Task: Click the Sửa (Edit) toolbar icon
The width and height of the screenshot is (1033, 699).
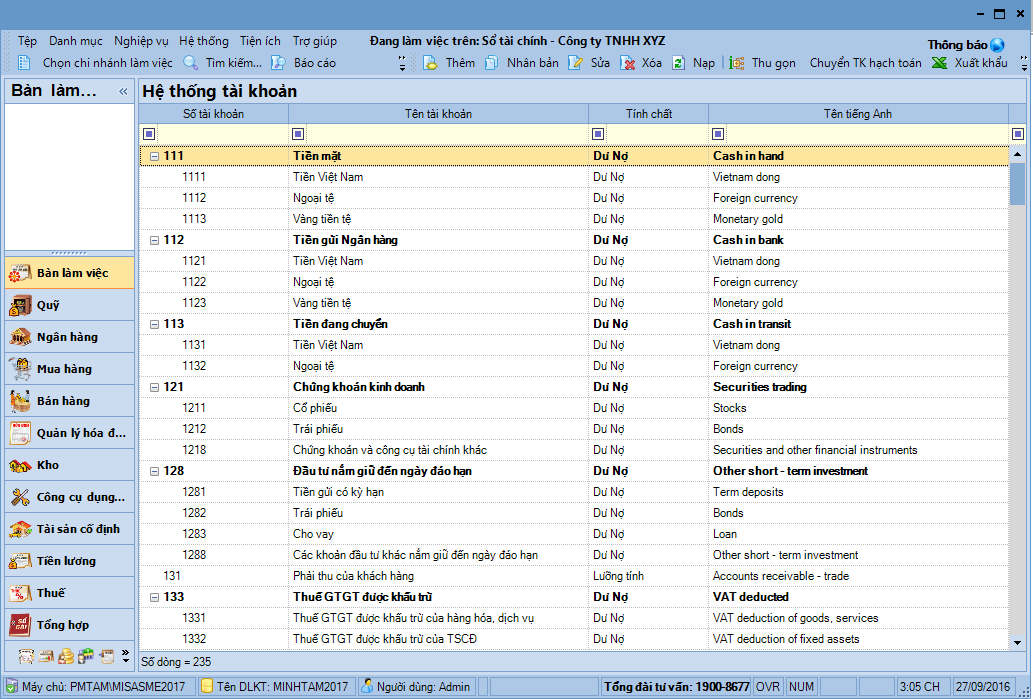Action: (x=576, y=63)
